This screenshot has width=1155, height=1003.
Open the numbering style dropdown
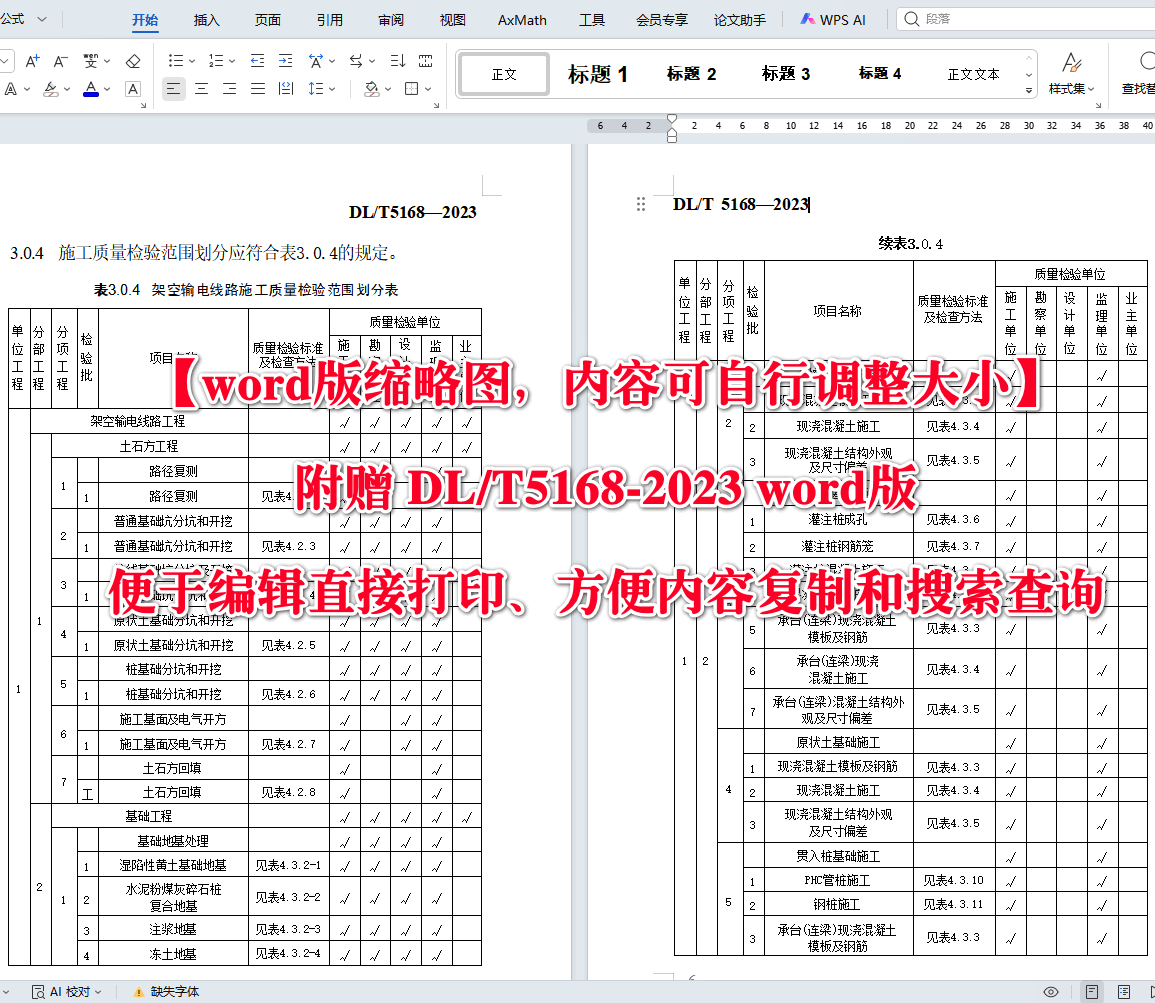(x=232, y=61)
